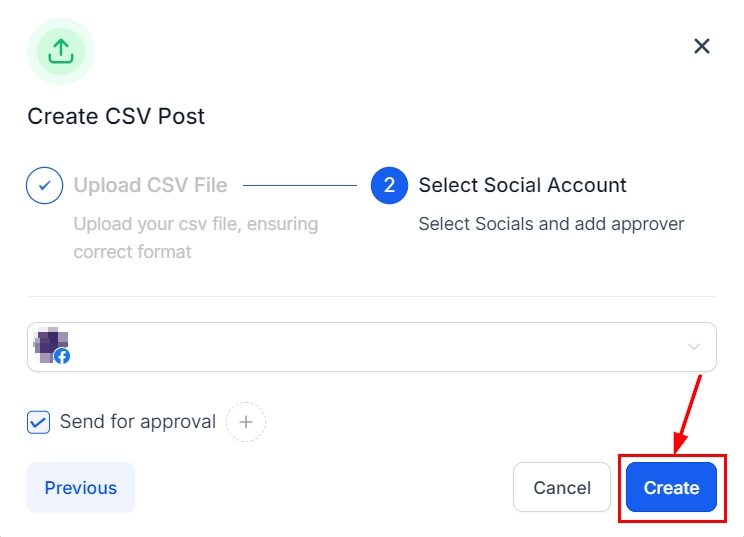The height and width of the screenshot is (537, 744).
Task: Toggle the Send for approval checkbox
Action: [x=38, y=422]
